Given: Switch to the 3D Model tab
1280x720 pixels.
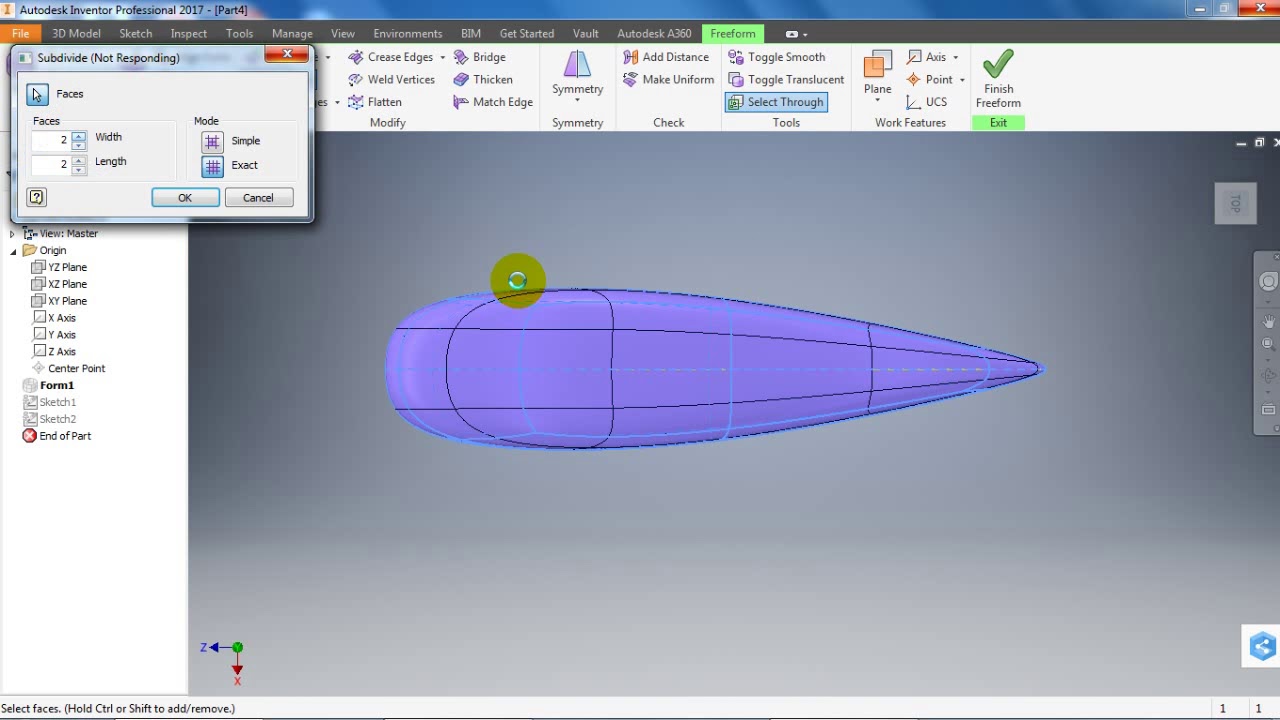Looking at the screenshot, I should click(x=76, y=33).
